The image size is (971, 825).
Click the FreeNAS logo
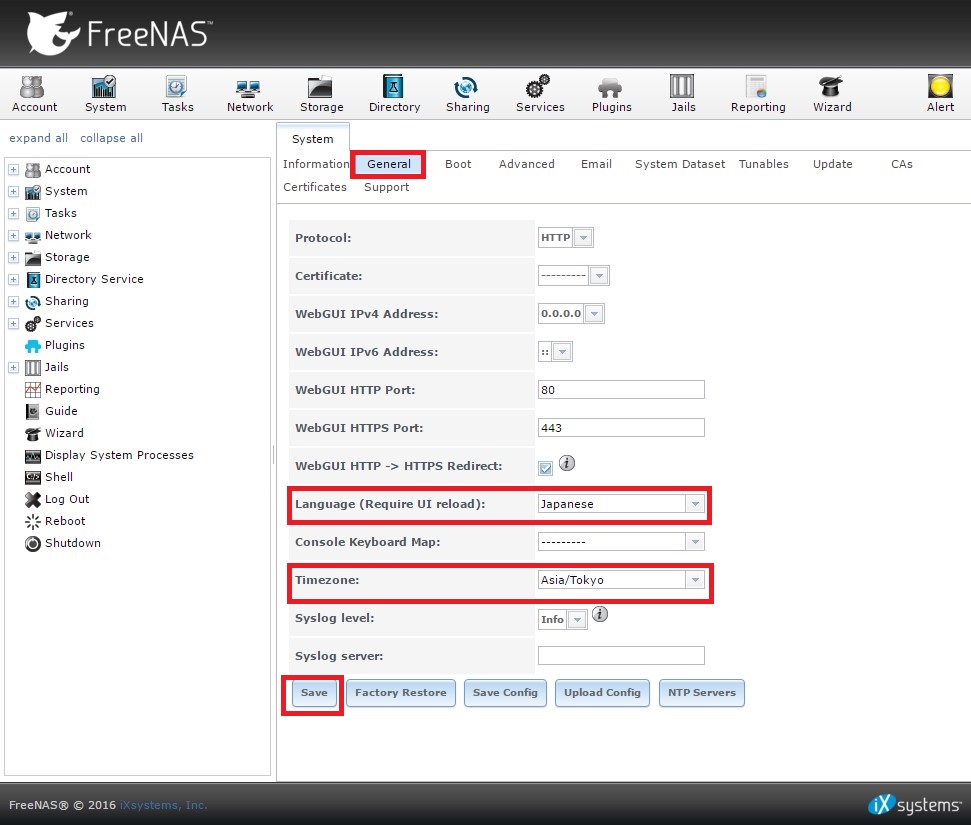119,33
